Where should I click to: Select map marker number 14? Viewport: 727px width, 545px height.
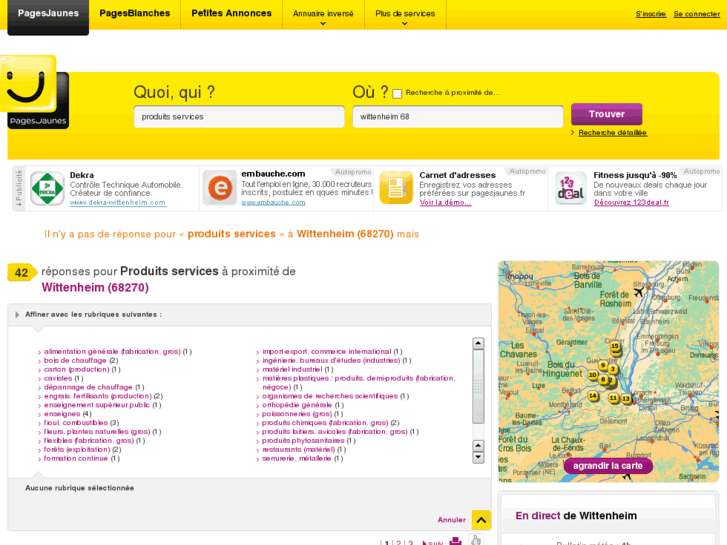593,396
